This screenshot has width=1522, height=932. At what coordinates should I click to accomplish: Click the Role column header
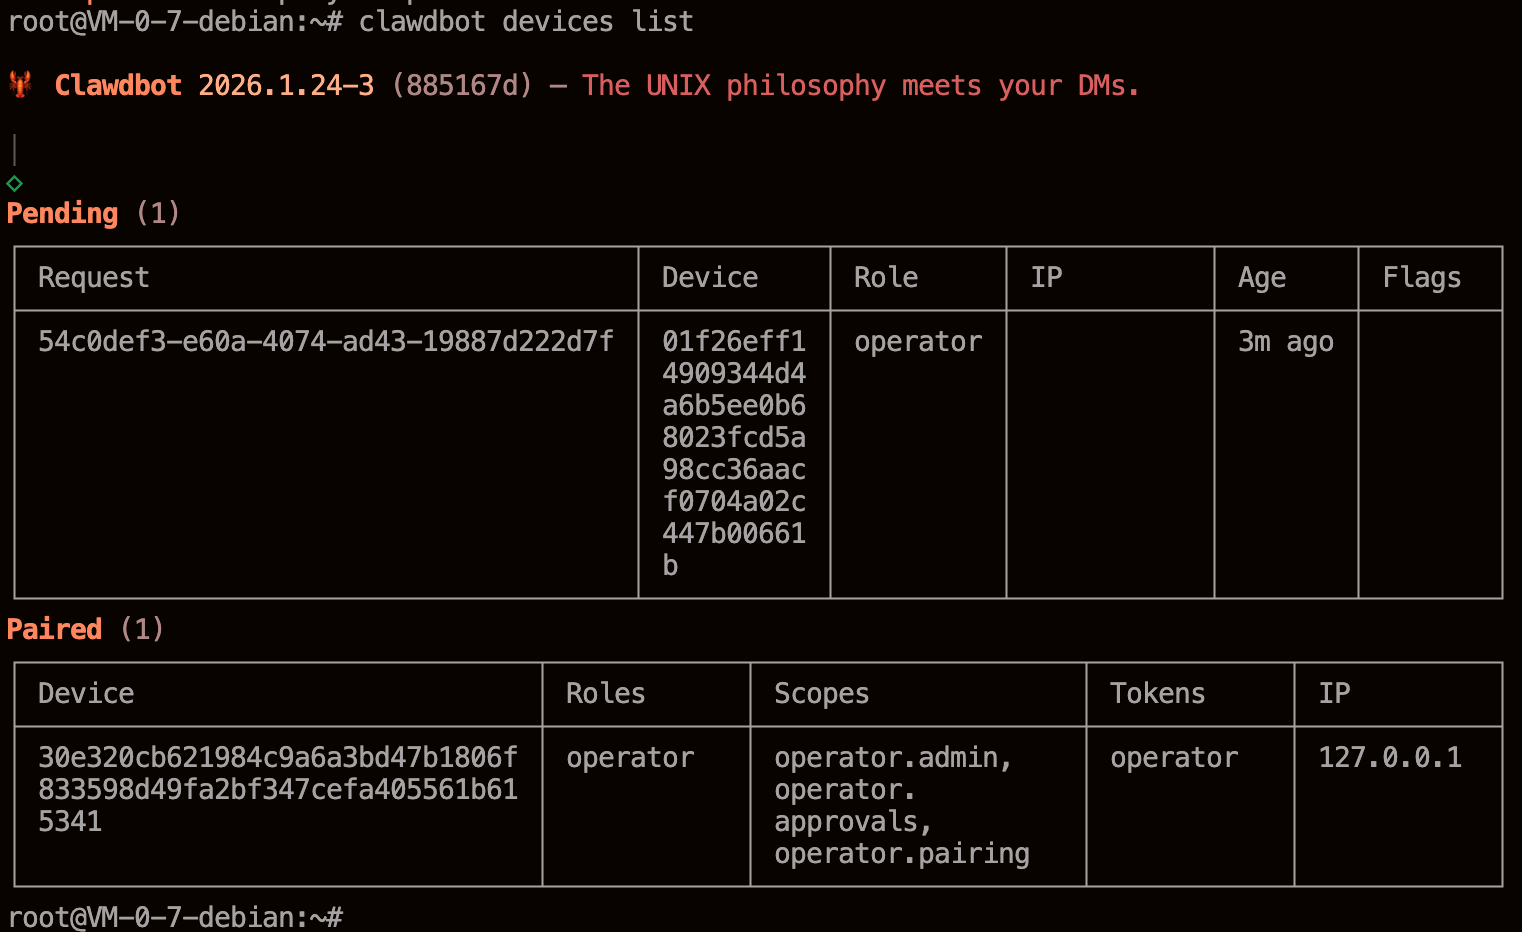pos(885,278)
